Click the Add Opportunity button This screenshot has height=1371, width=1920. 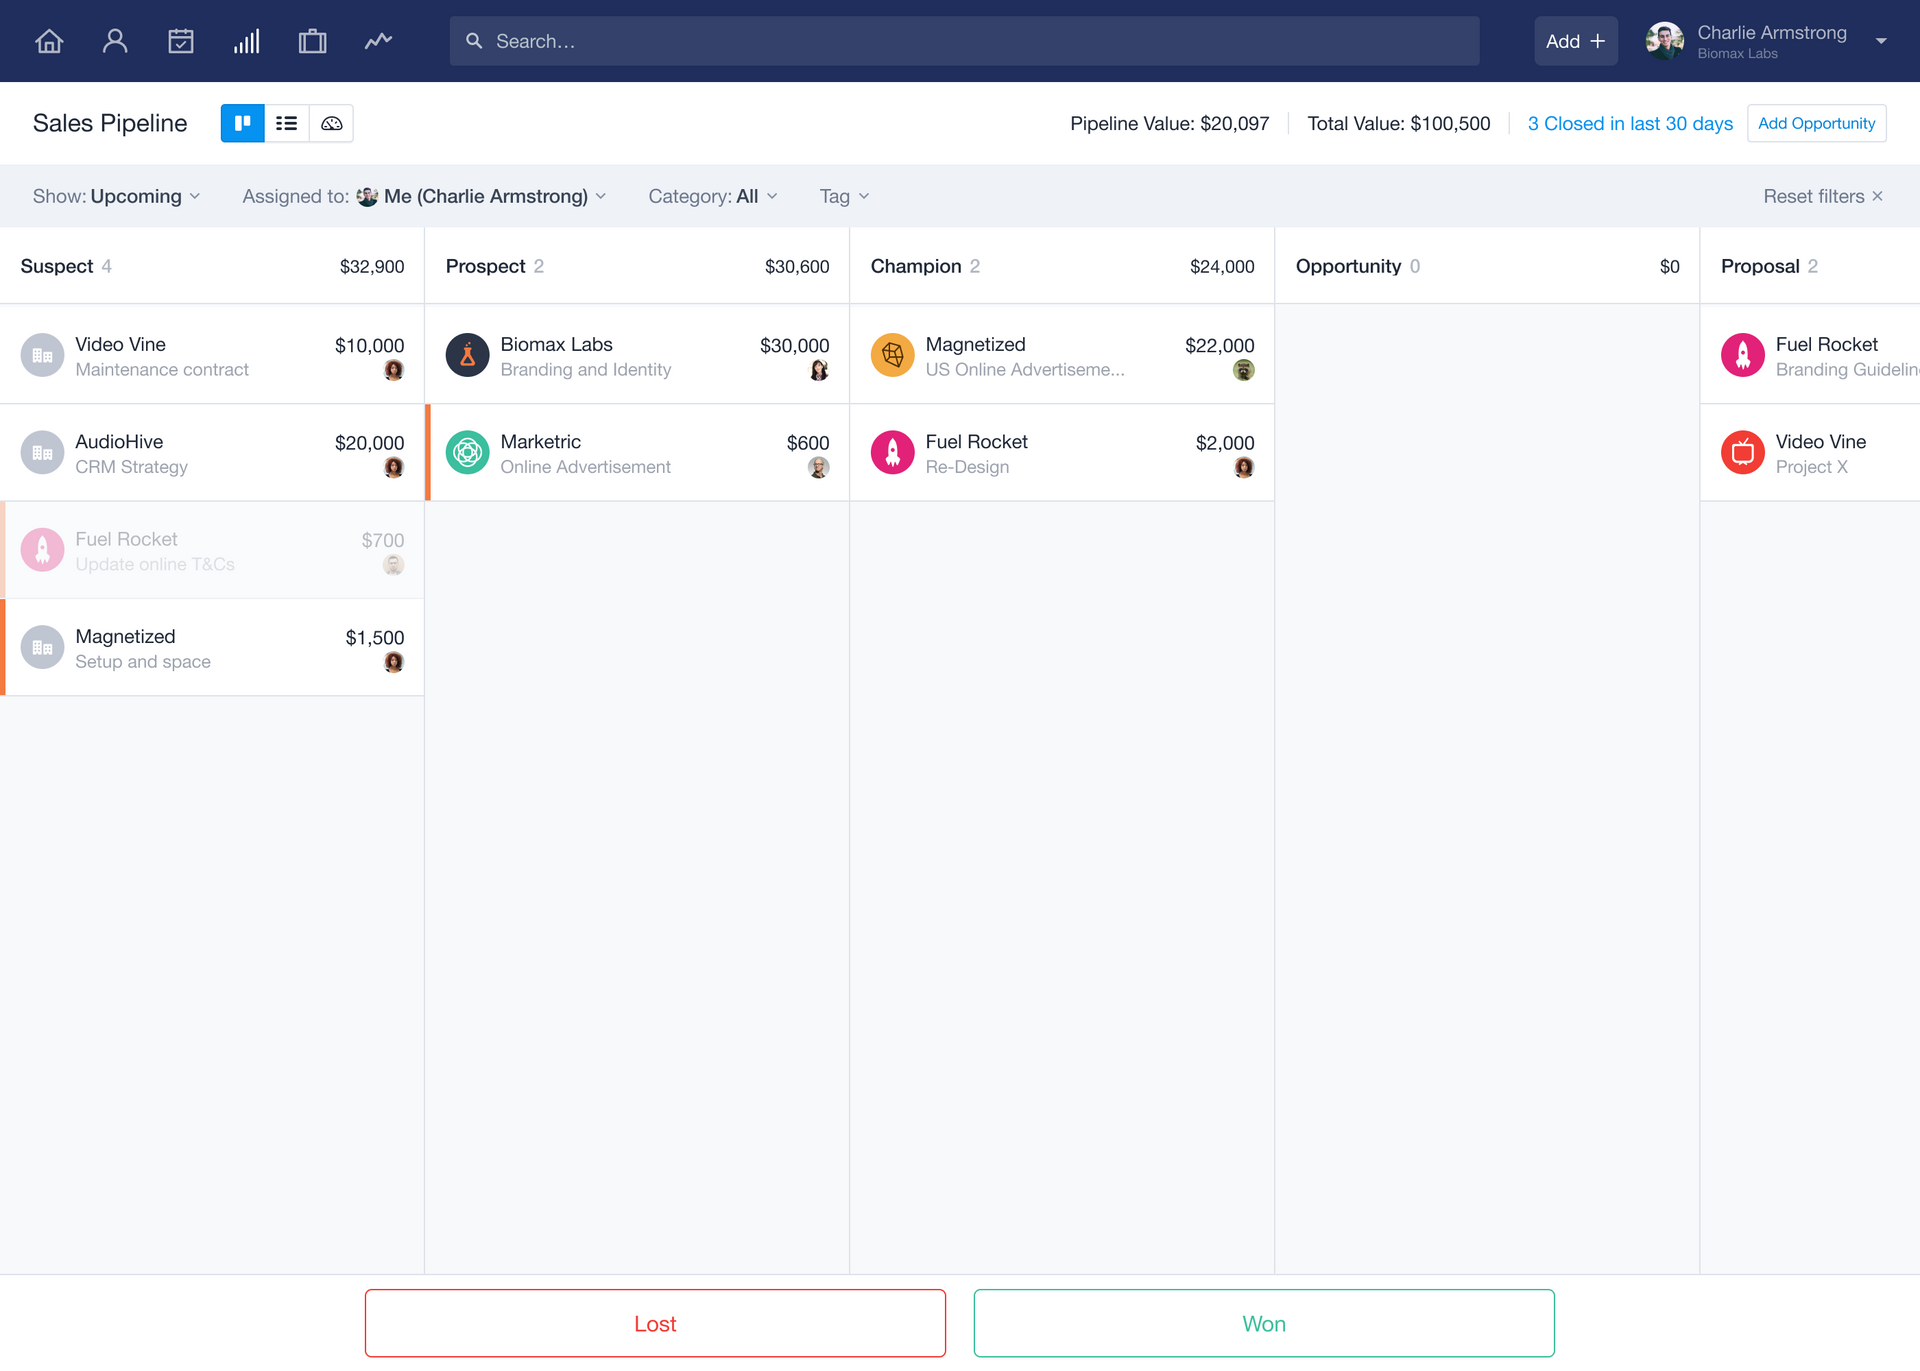pyautogui.click(x=1816, y=123)
